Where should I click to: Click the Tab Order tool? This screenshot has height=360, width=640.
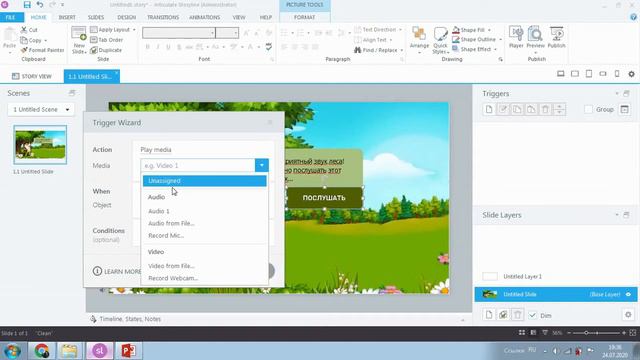107,40
